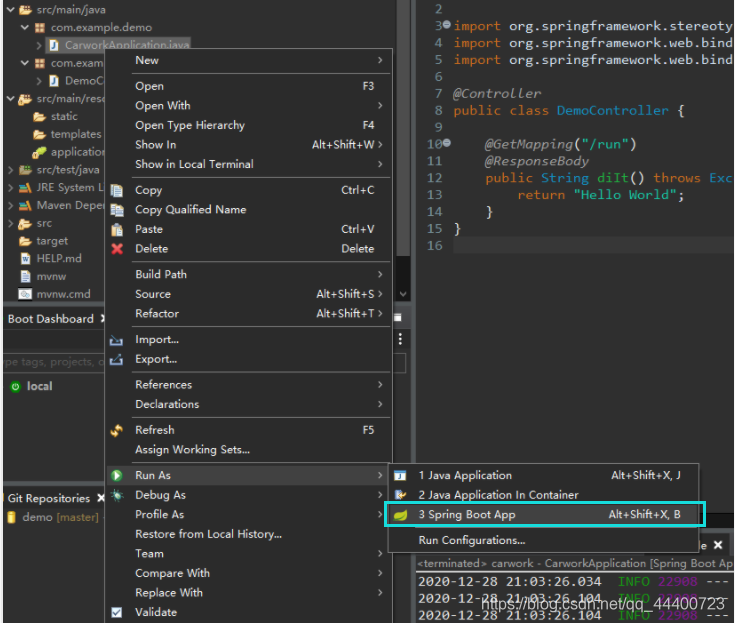Expand the src/test/java folder
This screenshot has height=623, width=735.
(10, 170)
